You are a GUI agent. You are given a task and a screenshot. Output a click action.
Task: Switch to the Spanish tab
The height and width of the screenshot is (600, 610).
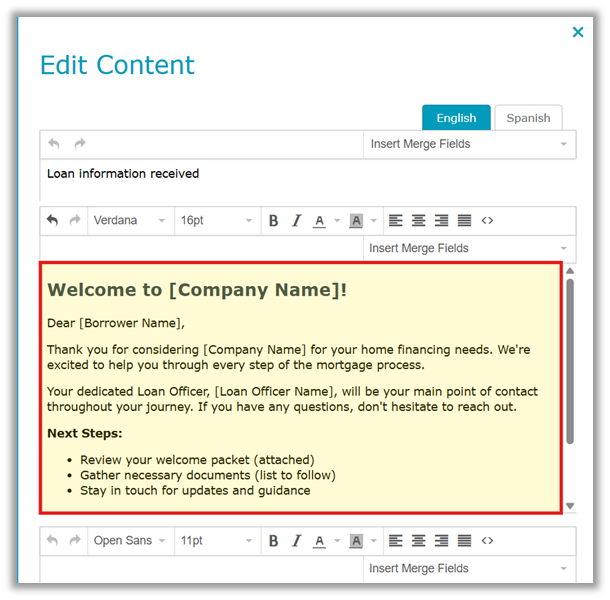click(x=528, y=118)
